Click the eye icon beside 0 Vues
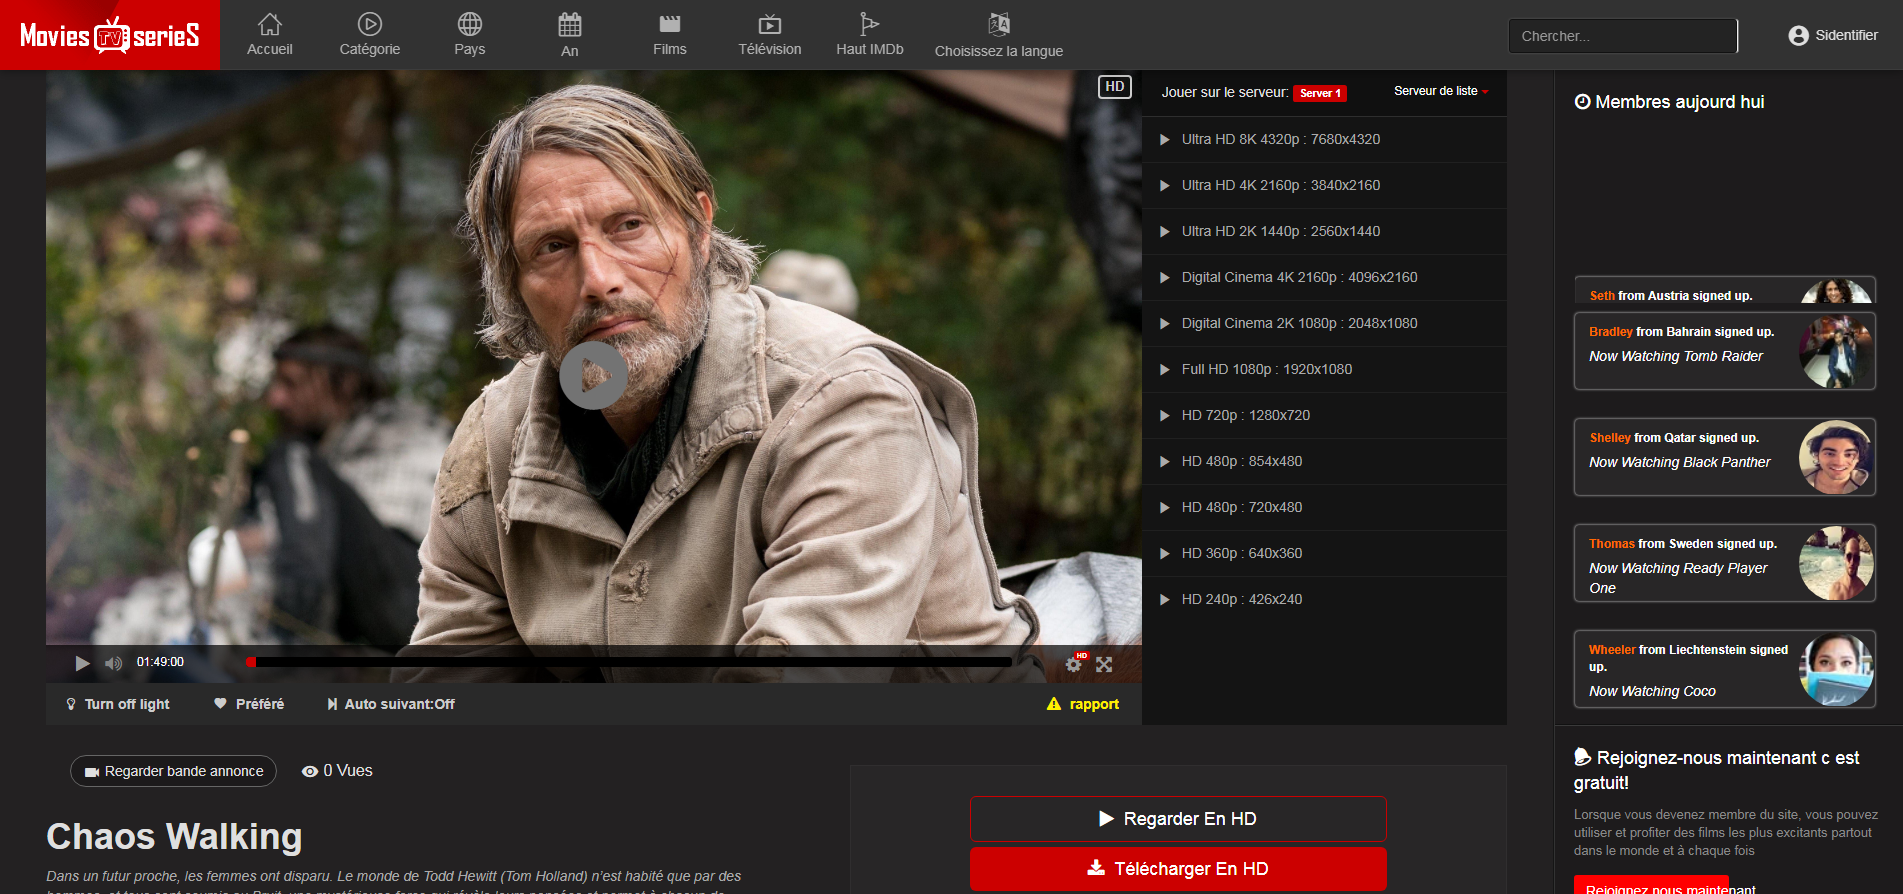The height and width of the screenshot is (894, 1903). [310, 771]
